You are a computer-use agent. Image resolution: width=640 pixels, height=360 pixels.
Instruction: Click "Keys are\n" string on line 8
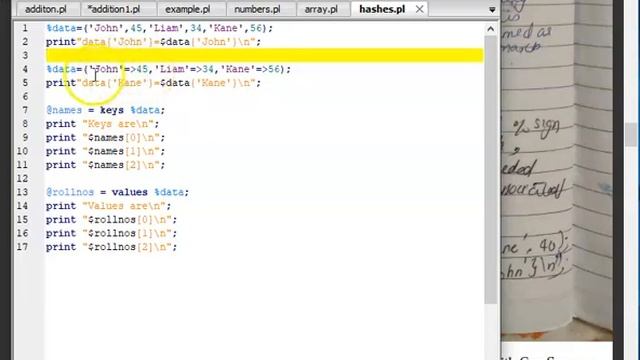(118, 124)
